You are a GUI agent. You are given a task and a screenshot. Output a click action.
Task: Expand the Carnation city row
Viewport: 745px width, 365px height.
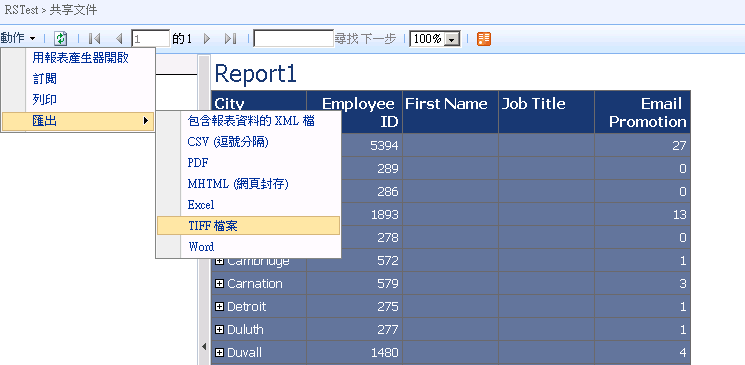219,284
